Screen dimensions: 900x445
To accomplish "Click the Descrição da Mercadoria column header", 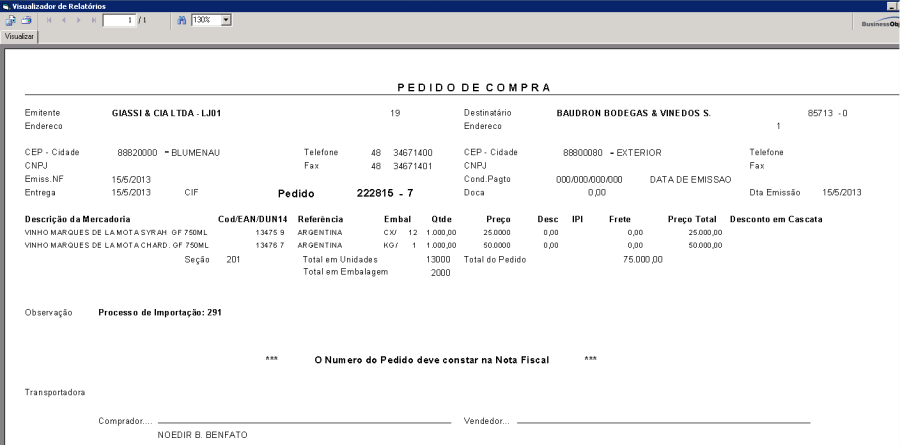I will (77, 219).
